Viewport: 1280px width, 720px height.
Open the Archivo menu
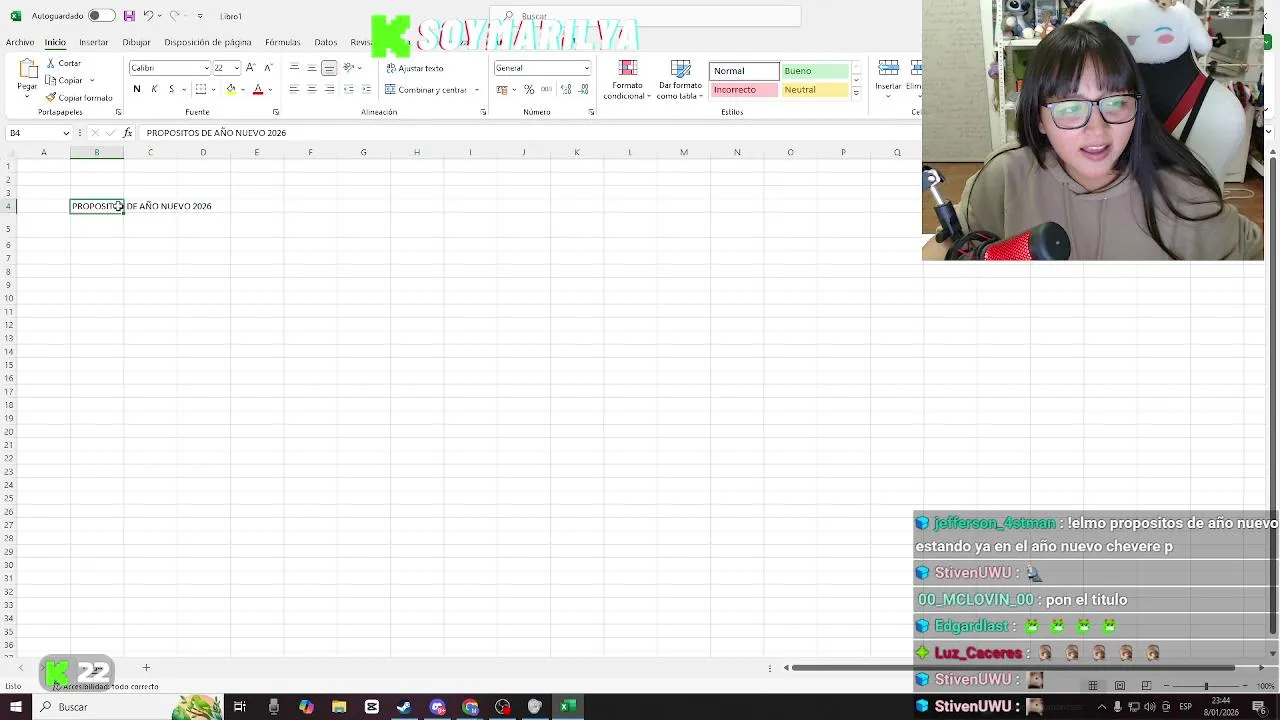(20, 42)
